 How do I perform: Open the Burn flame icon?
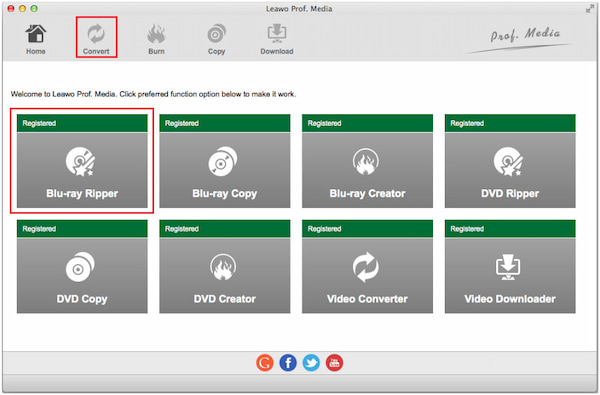(156, 39)
